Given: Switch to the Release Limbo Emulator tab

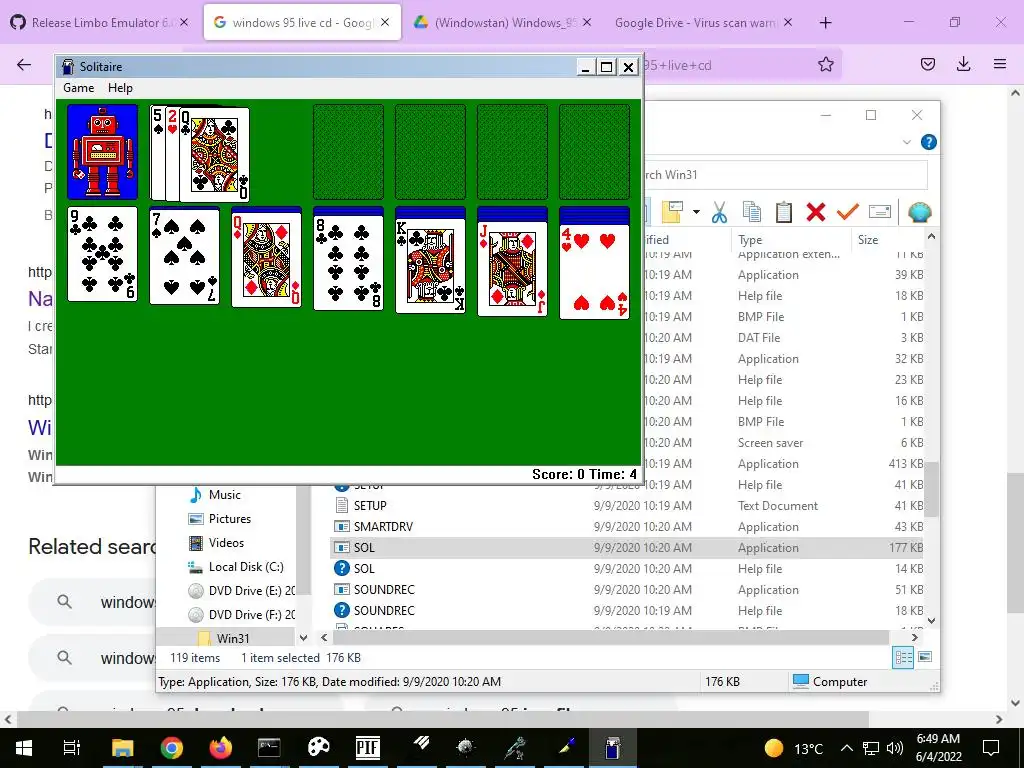Looking at the screenshot, I should tap(99, 22).
